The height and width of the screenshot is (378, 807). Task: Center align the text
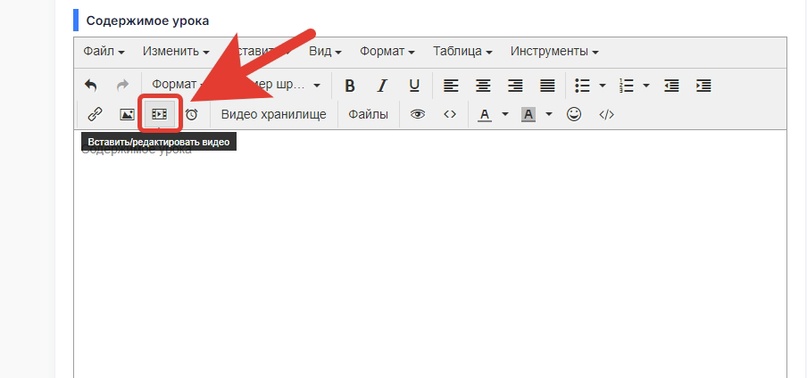coord(483,85)
